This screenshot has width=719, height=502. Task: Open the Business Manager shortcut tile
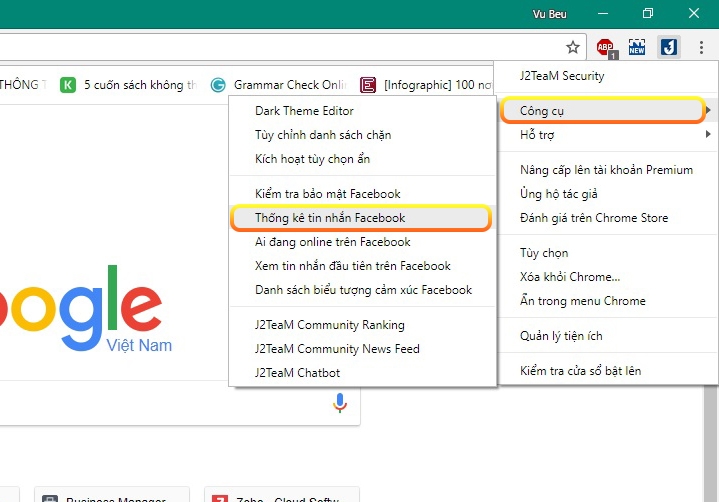point(112,495)
